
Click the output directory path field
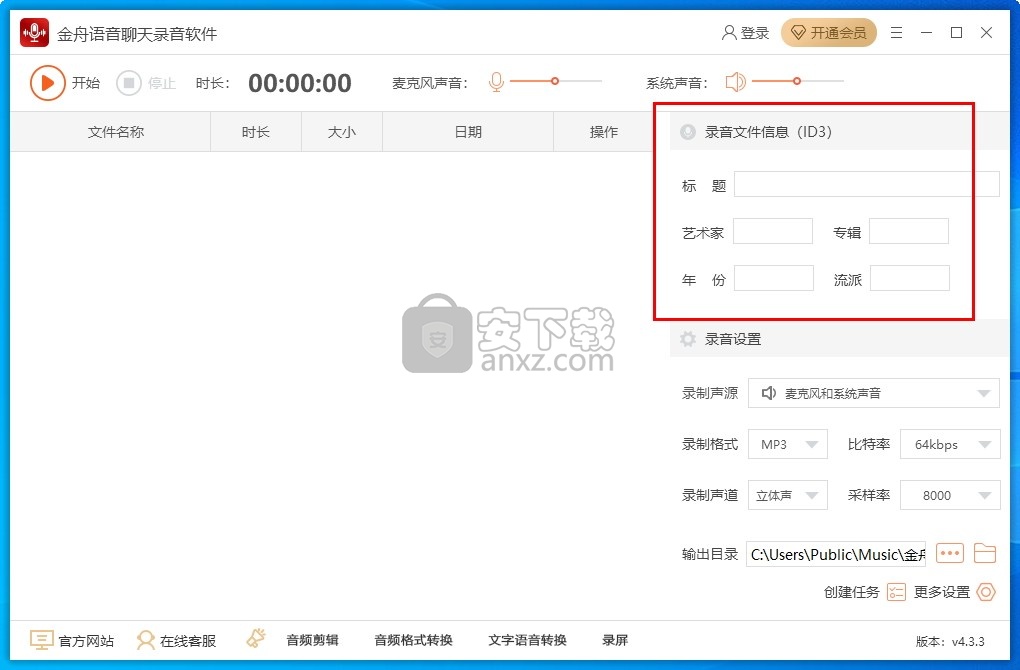[836, 554]
